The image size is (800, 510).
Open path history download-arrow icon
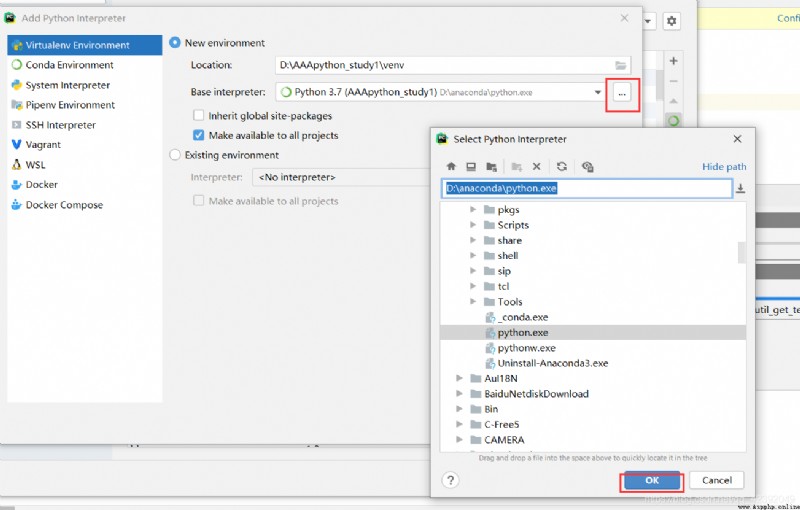(x=740, y=189)
